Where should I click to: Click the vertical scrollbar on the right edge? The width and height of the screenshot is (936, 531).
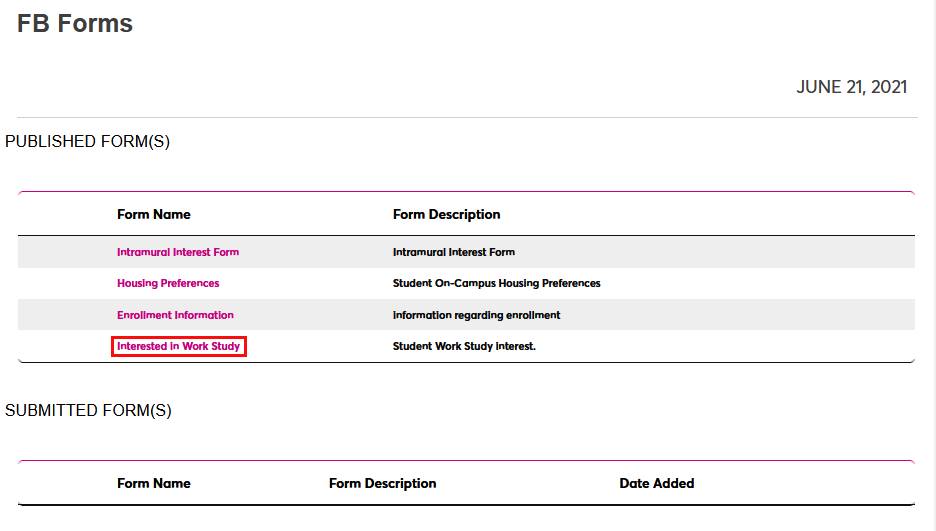click(928, 265)
